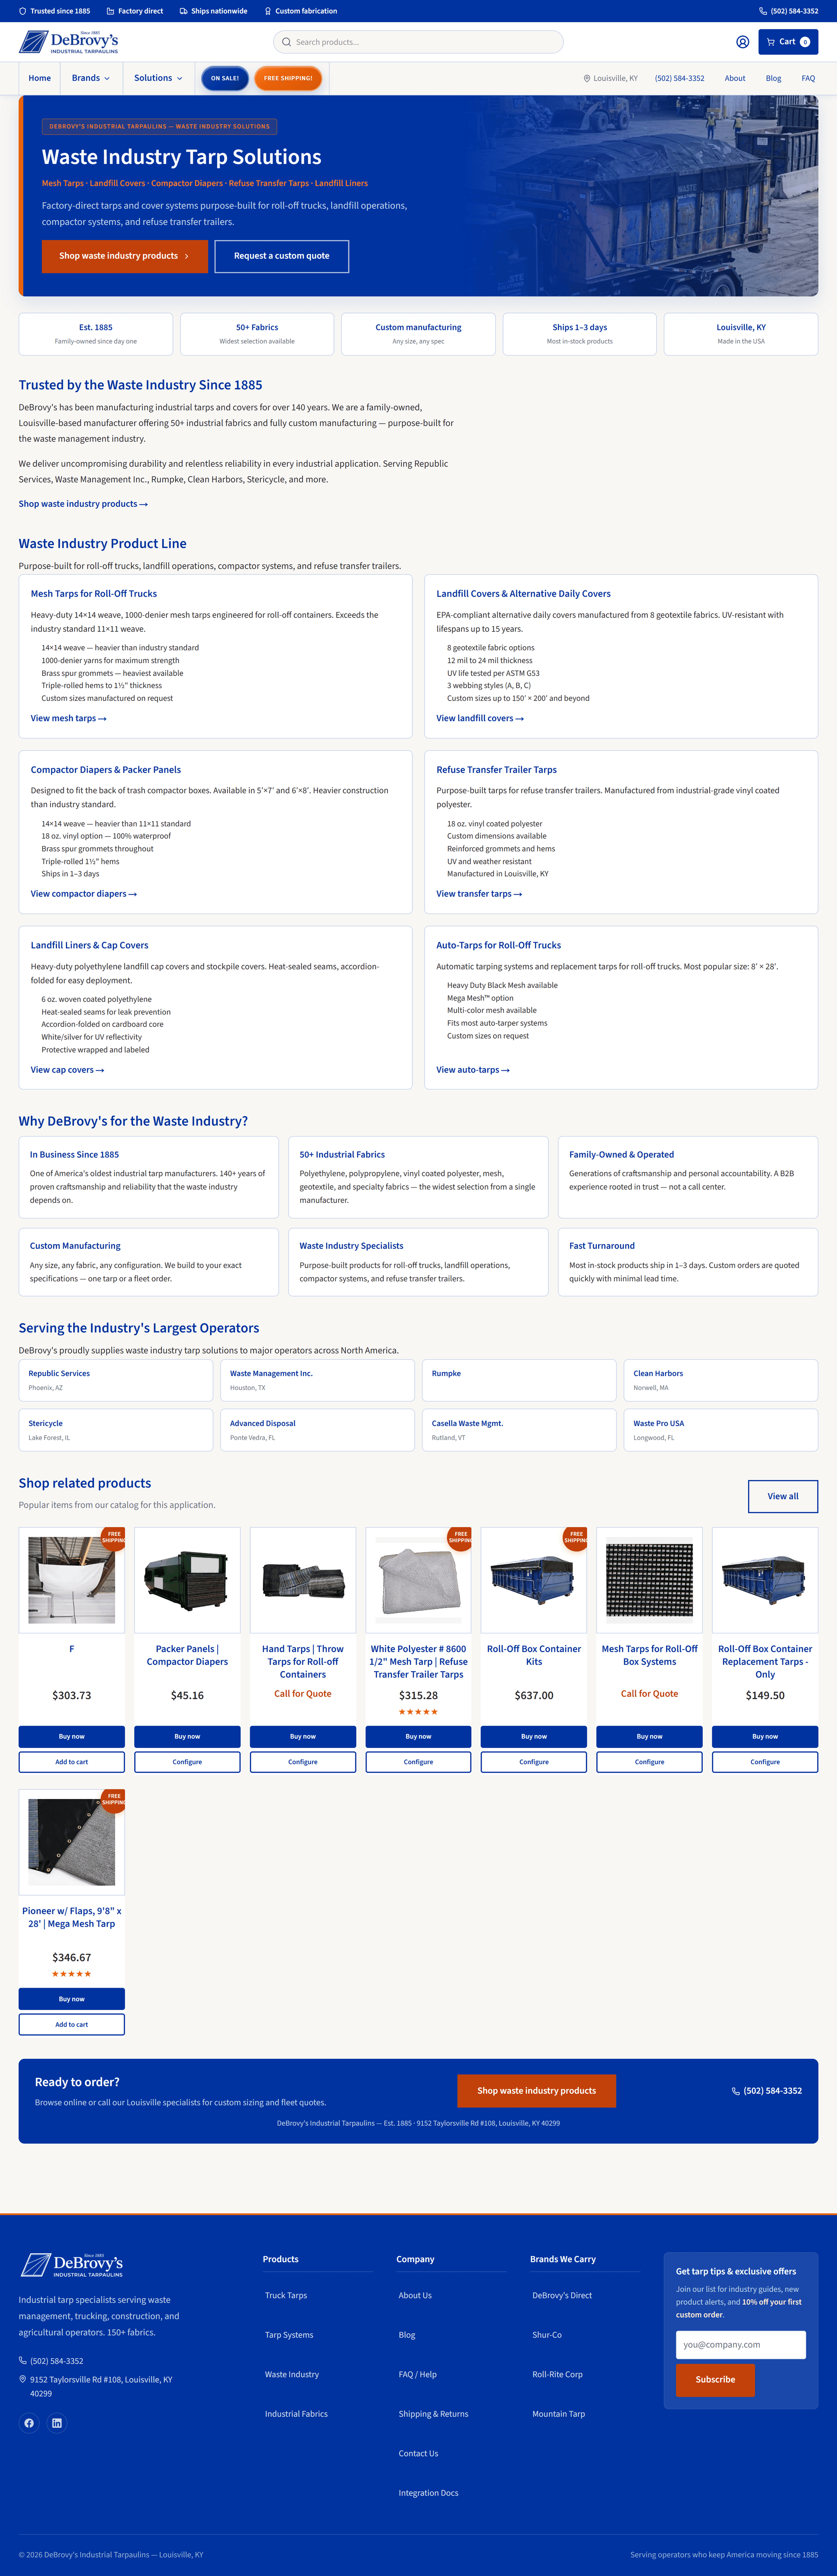The image size is (837, 2576).
Task: Open the Blog nav link
Action: (773, 78)
